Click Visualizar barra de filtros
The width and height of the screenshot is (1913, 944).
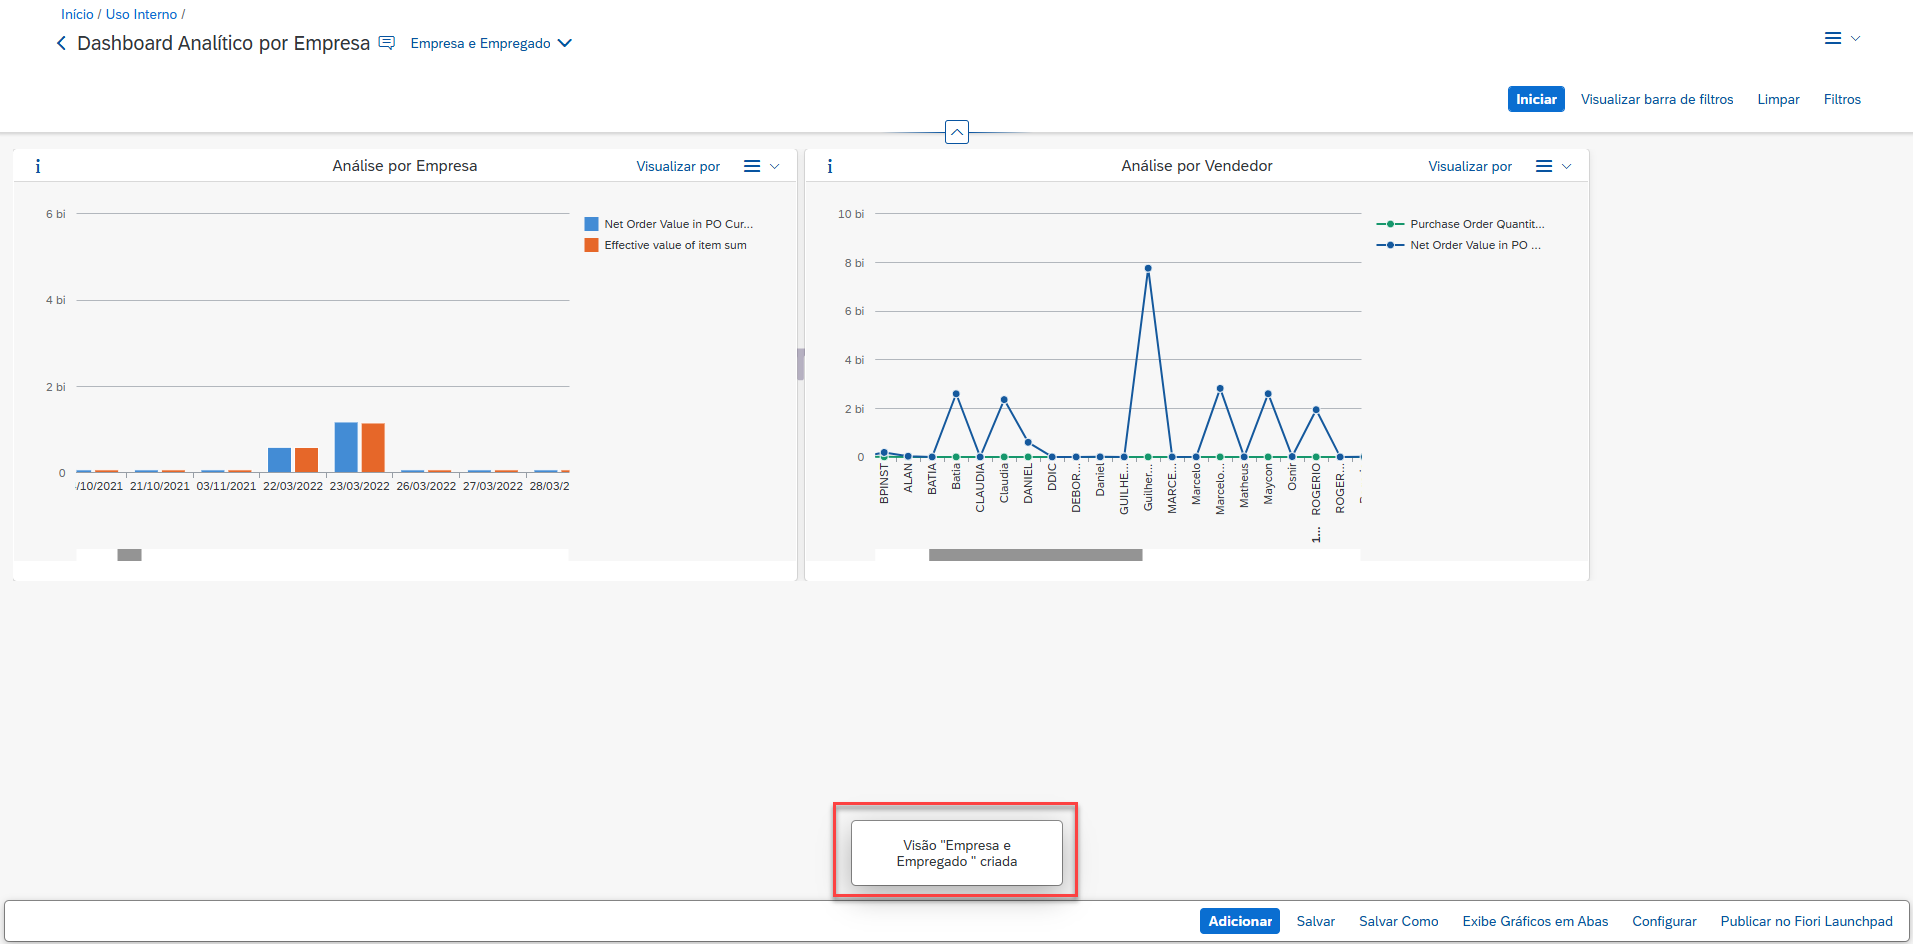click(x=1656, y=99)
